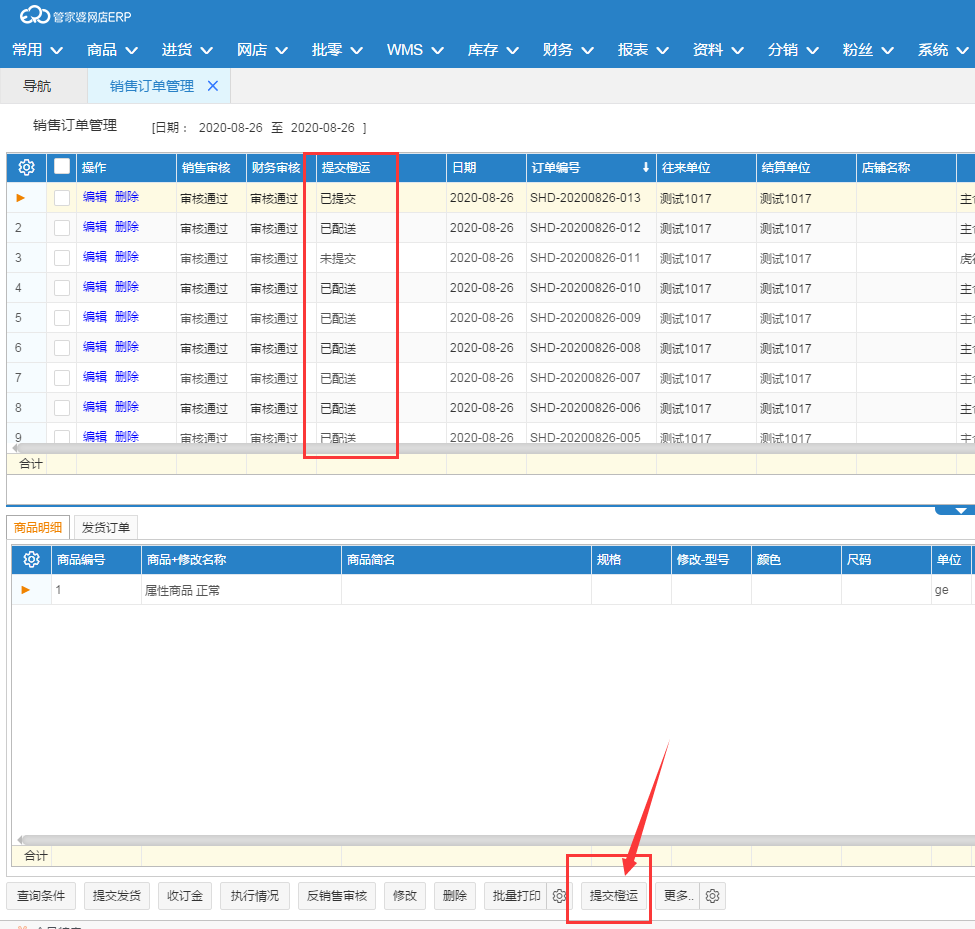
Task: Open order table column settings gear
Action: point(26,167)
